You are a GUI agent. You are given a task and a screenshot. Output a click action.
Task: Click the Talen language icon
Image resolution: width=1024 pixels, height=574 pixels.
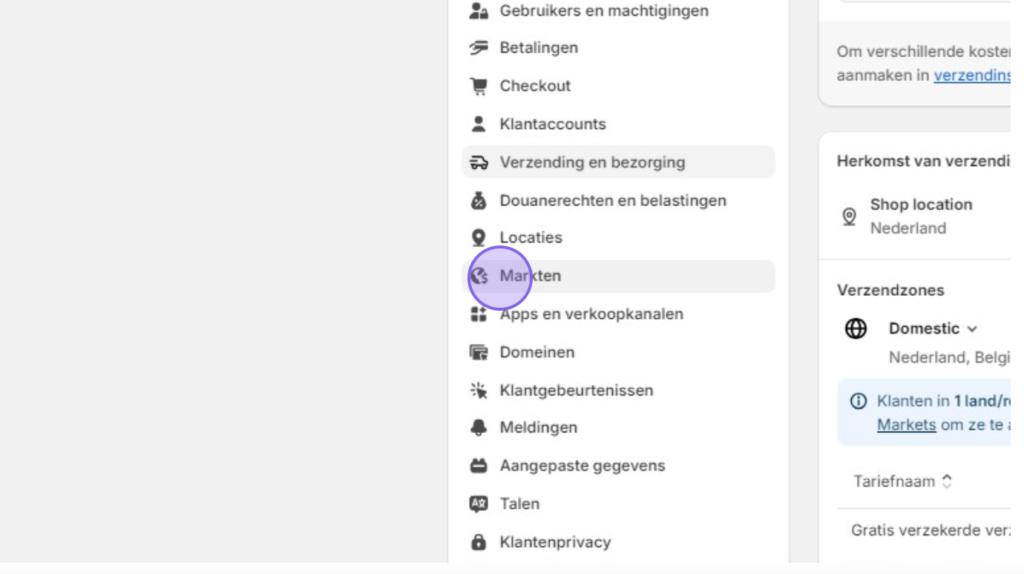tap(479, 504)
